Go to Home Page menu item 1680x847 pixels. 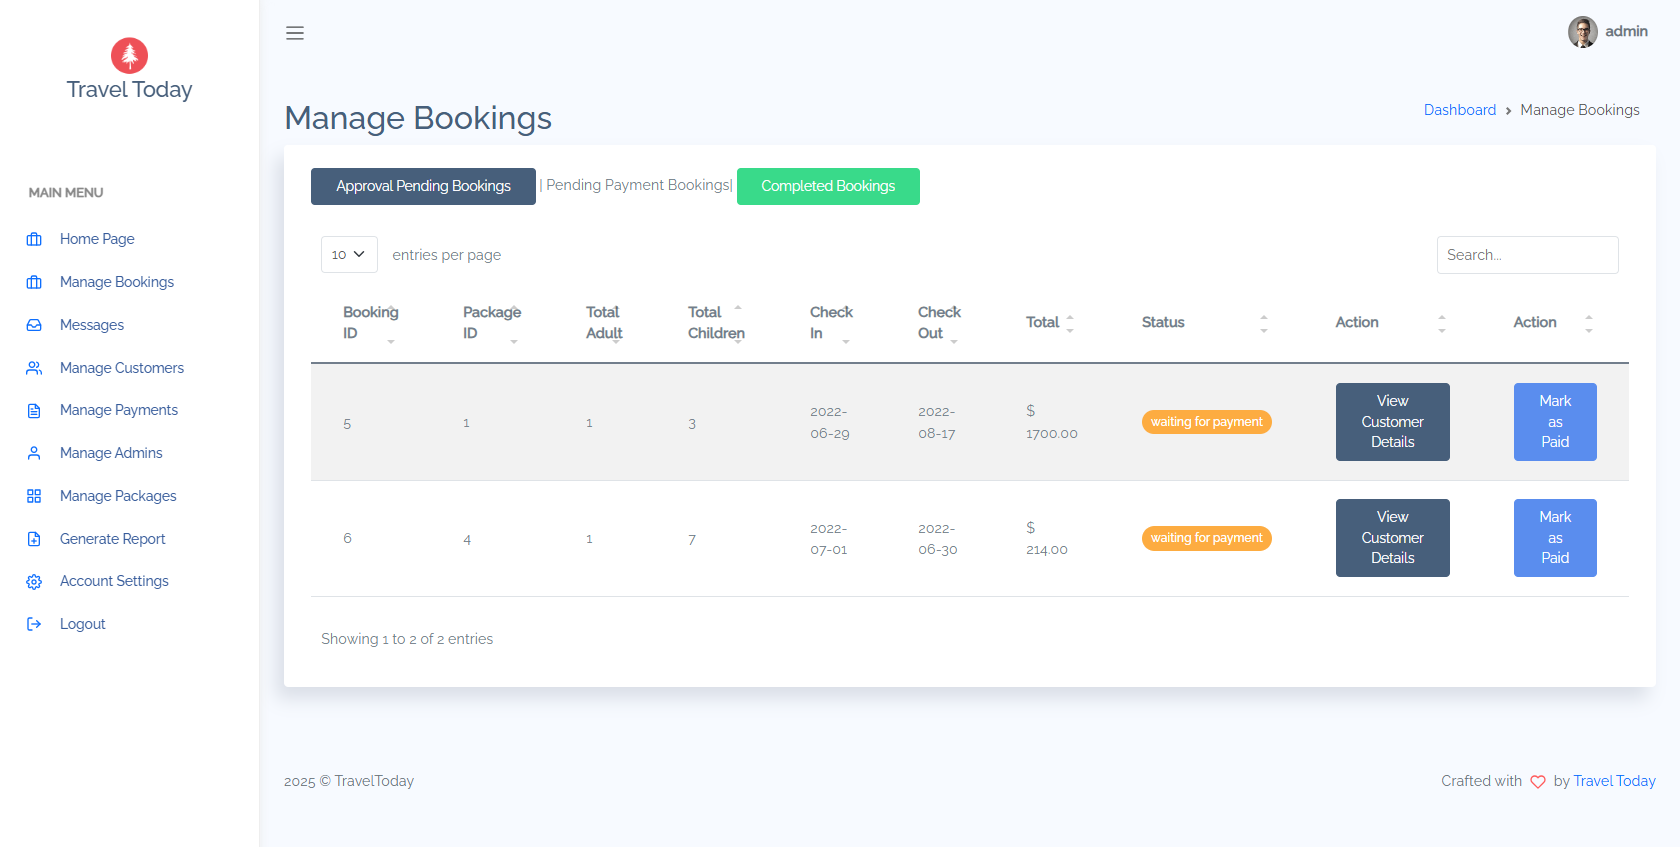point(97,239)
